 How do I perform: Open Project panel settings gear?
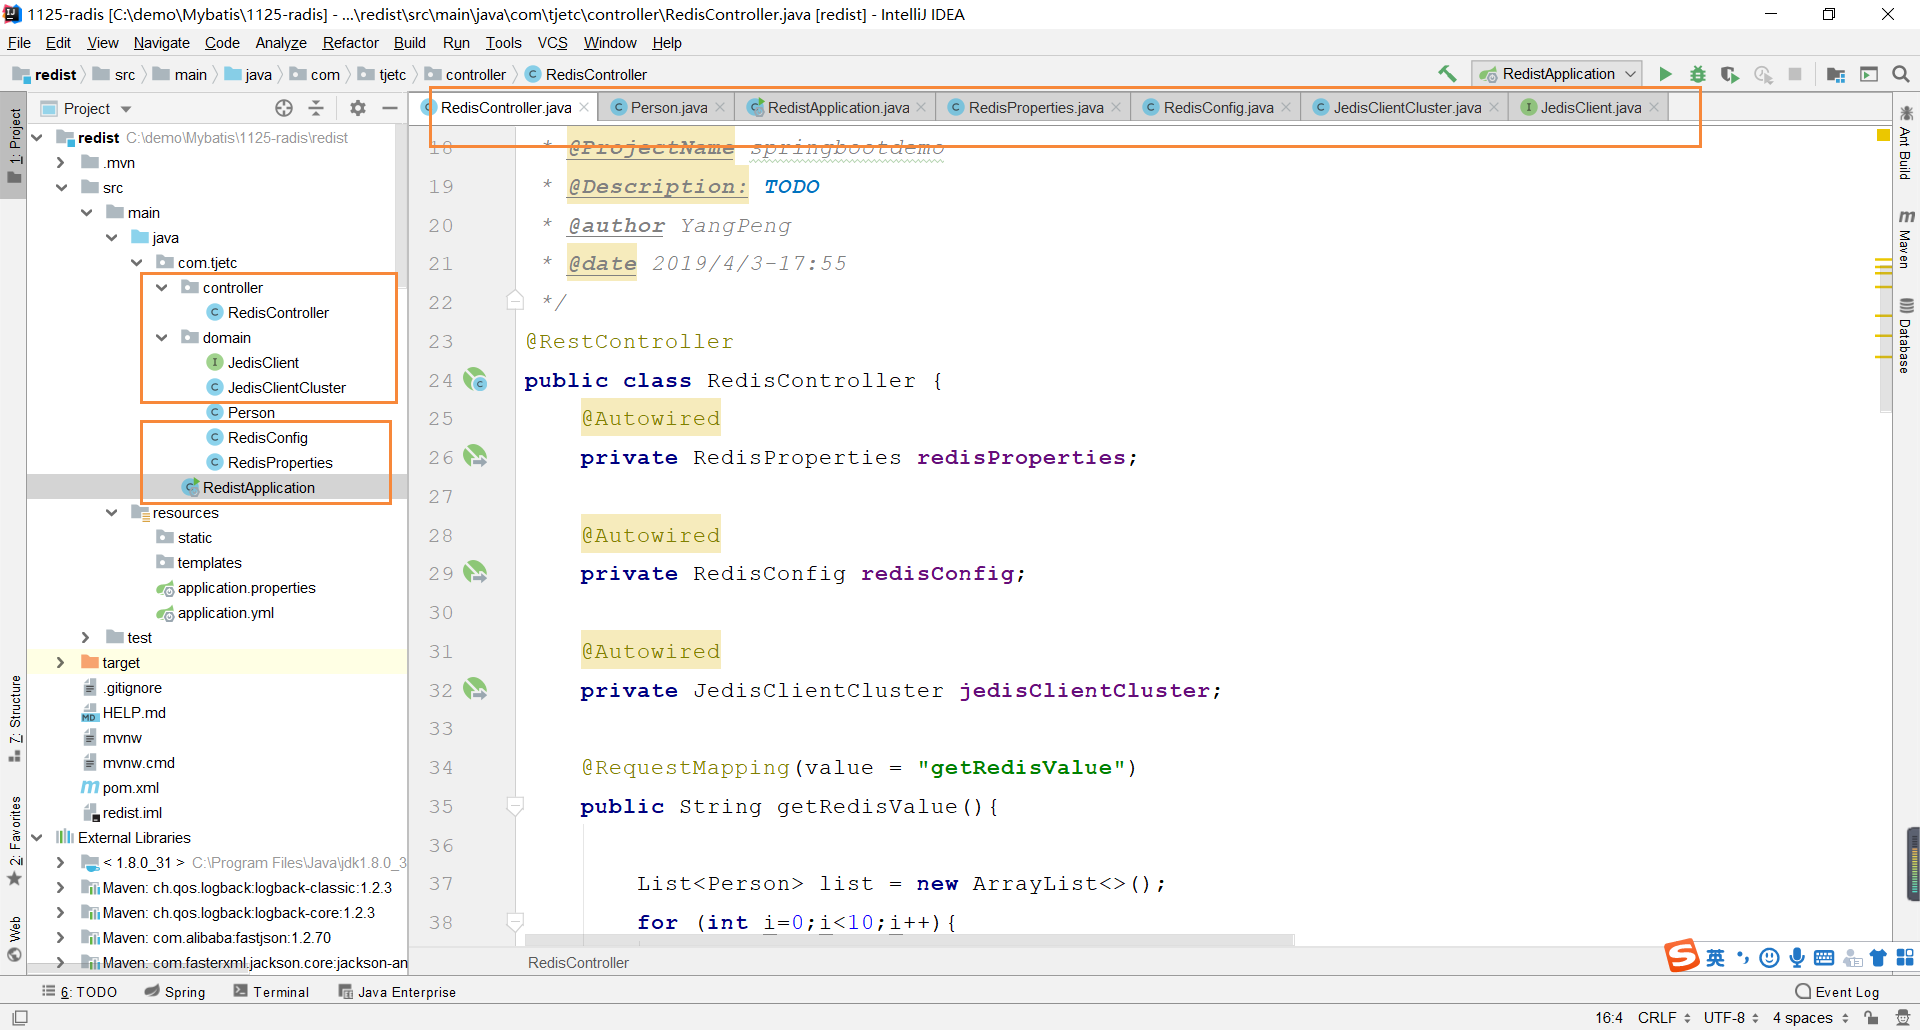click(x=358, y=108)
